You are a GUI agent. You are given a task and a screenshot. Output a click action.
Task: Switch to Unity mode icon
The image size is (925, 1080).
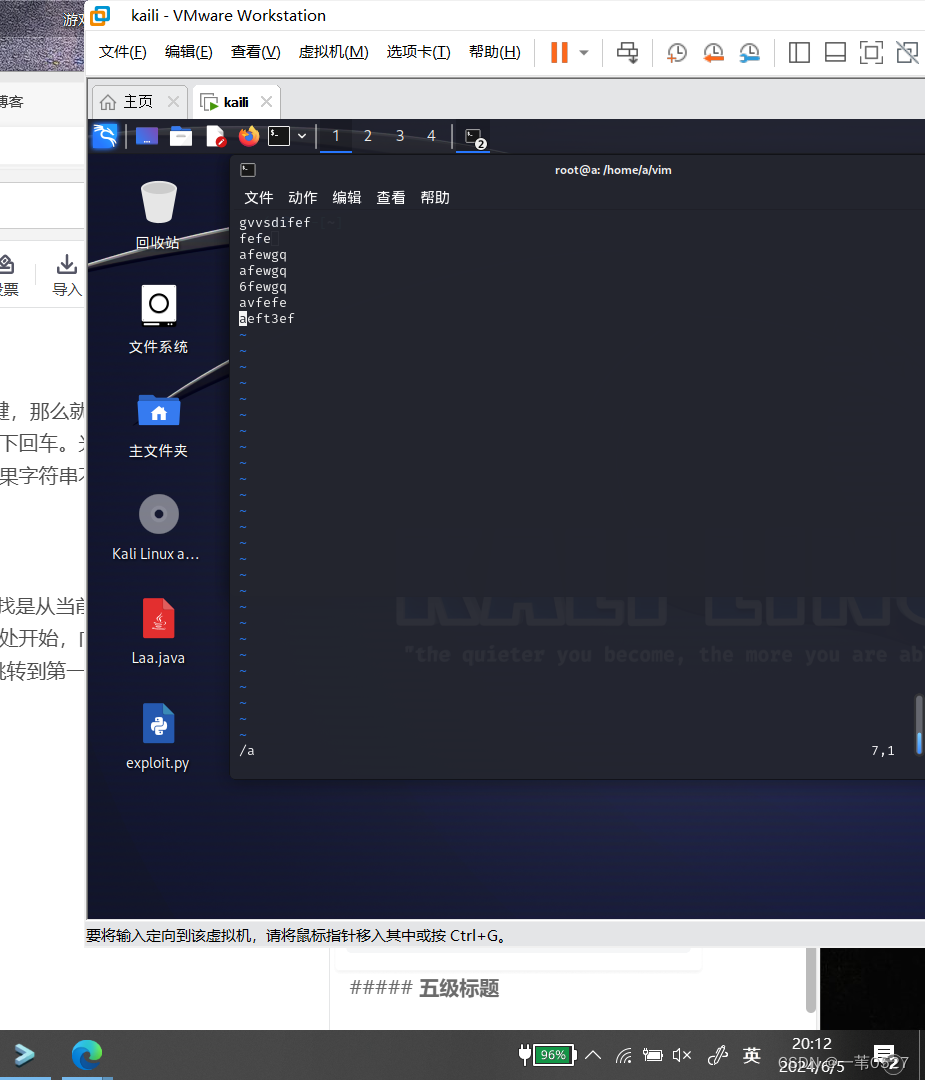[x=907, y=52]
